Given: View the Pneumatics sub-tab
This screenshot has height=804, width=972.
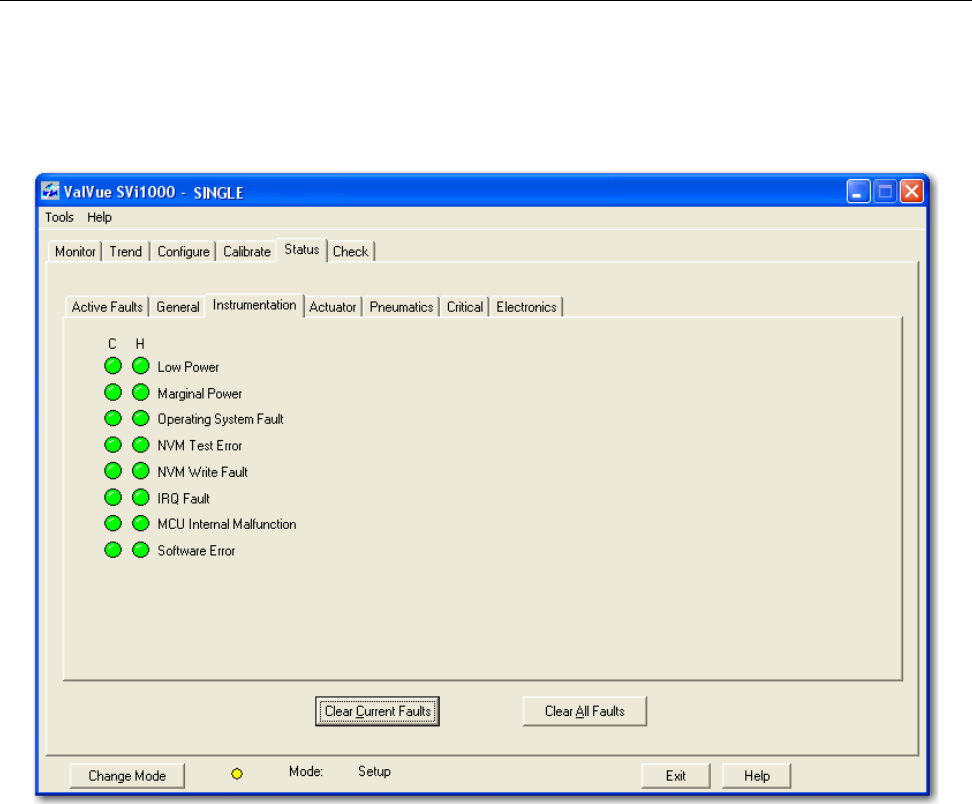Looking at the screenshot, I should point(401,307).
